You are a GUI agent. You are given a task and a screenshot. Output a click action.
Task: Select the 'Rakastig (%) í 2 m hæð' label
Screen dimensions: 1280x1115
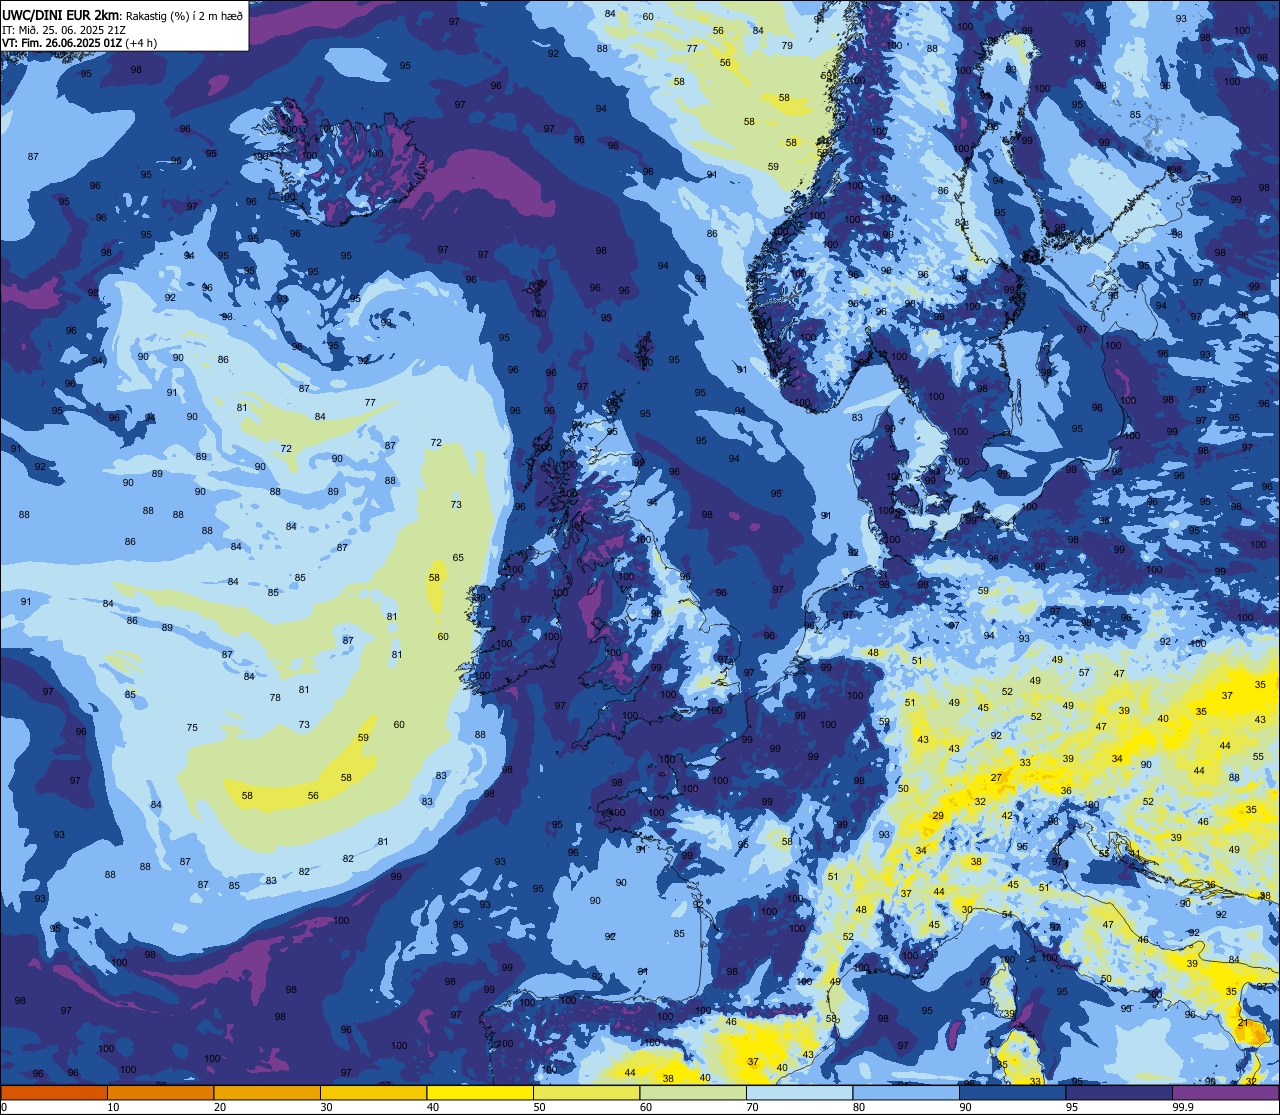pyautogui.click(x=185, y=15)
